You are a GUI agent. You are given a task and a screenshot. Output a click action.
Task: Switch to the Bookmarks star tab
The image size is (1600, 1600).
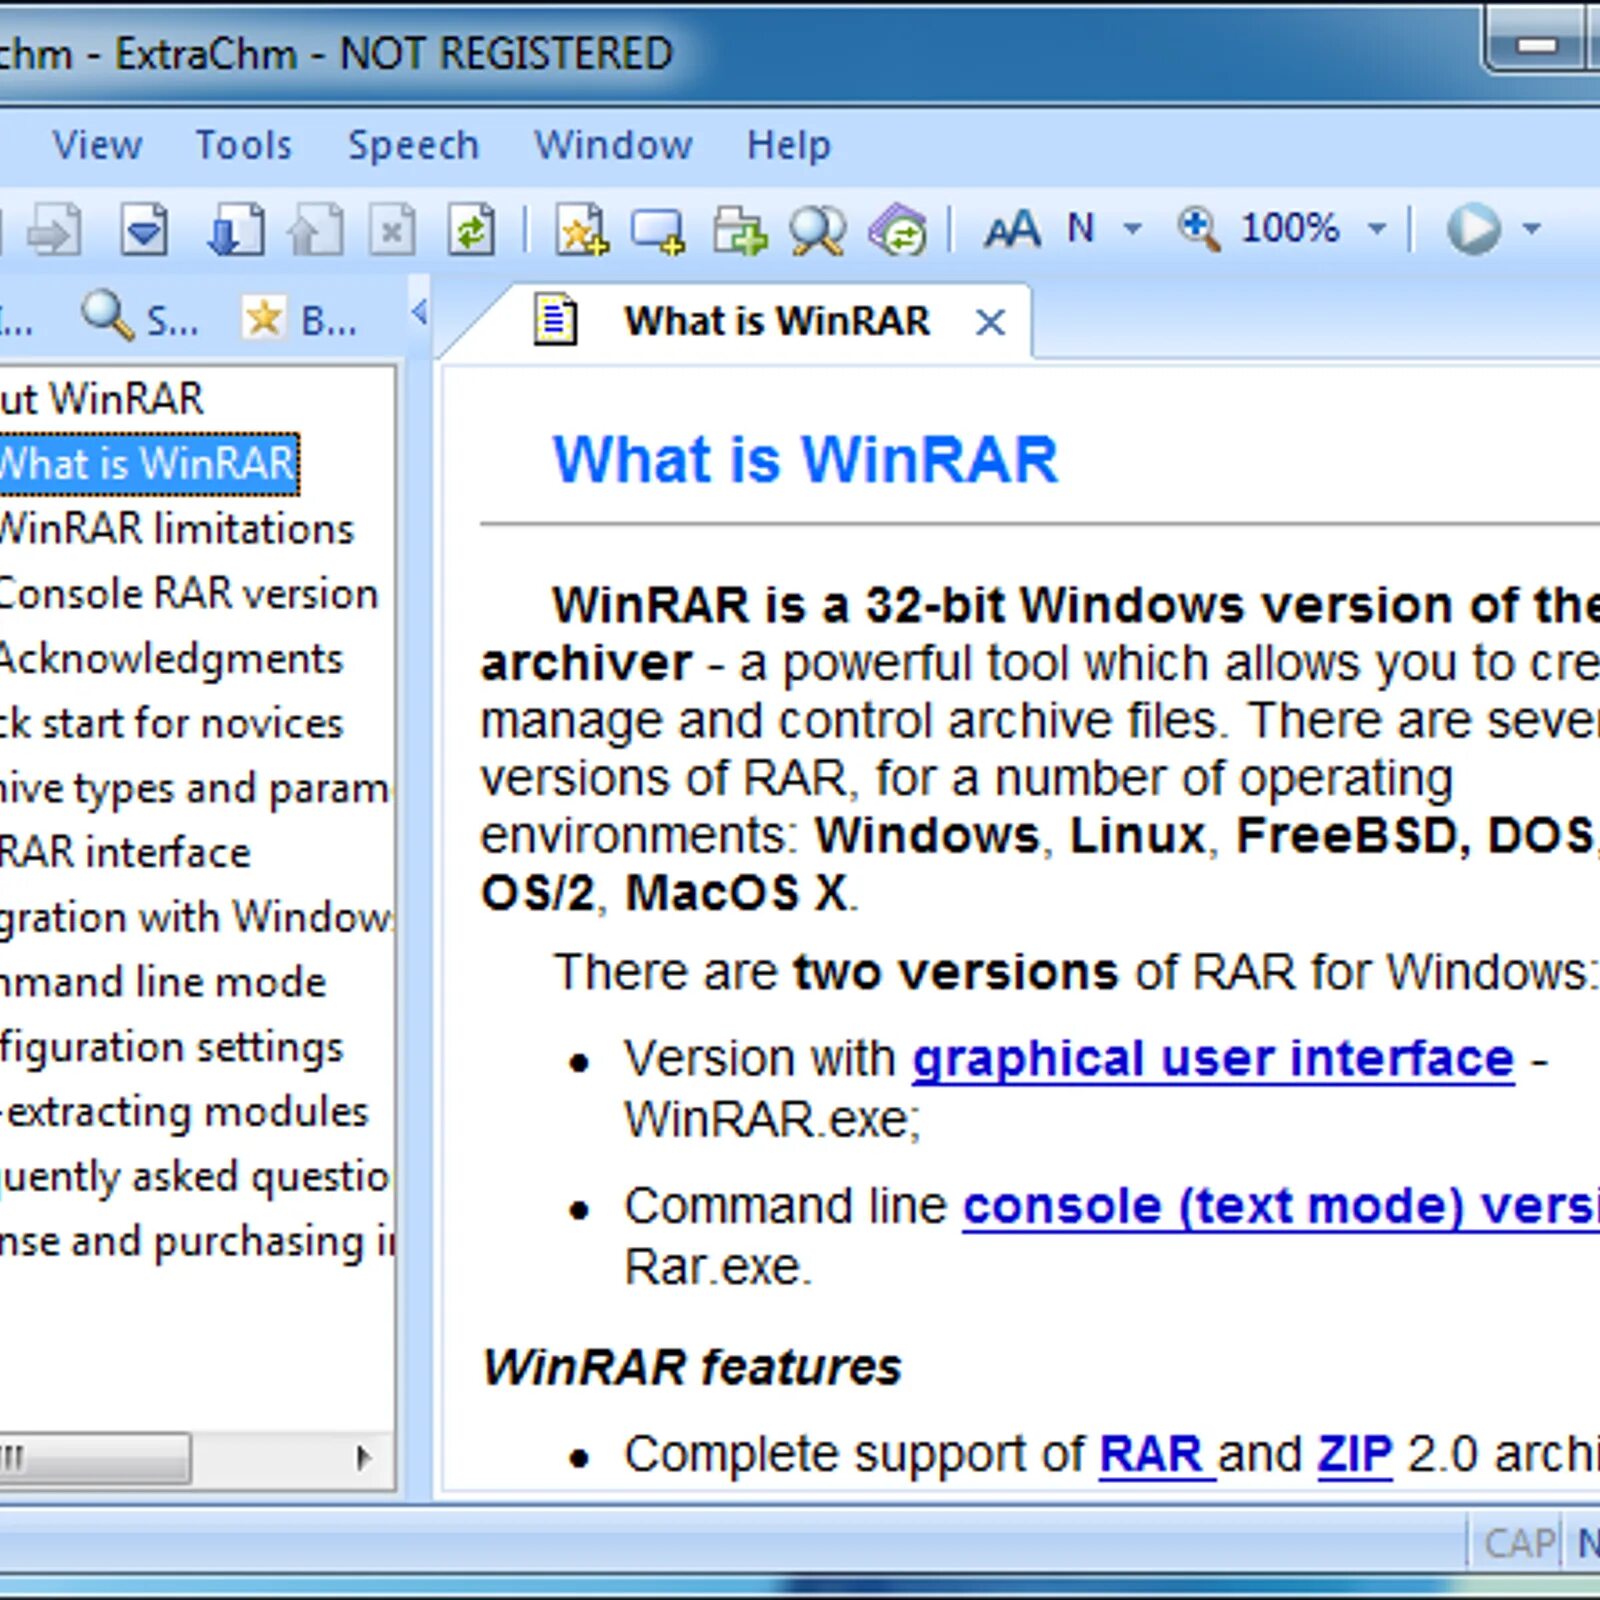(x=299, y=318)
